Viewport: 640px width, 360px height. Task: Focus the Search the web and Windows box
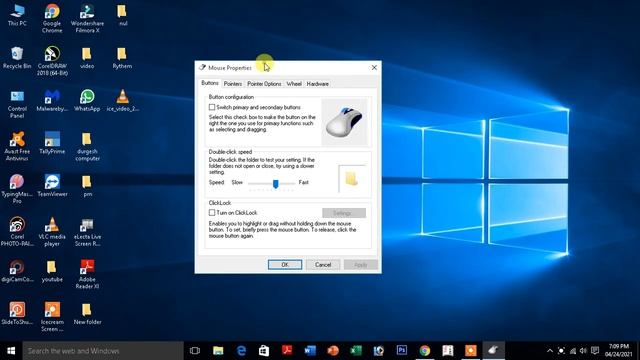click(103, 351)
